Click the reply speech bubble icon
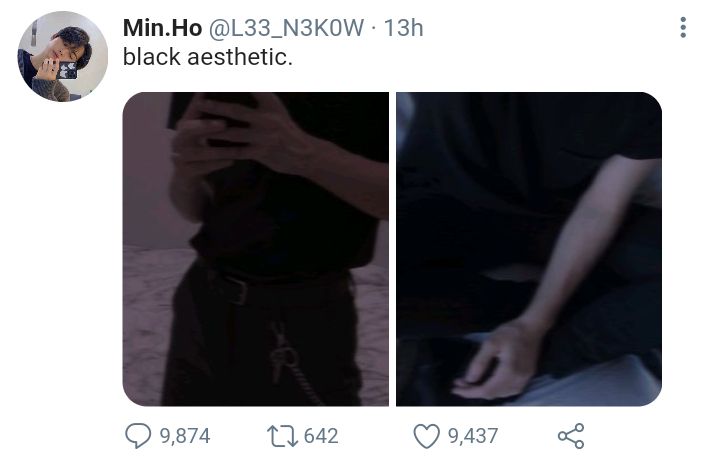The width and height of the screenshot is (720, 461). (x=138, y=435)
